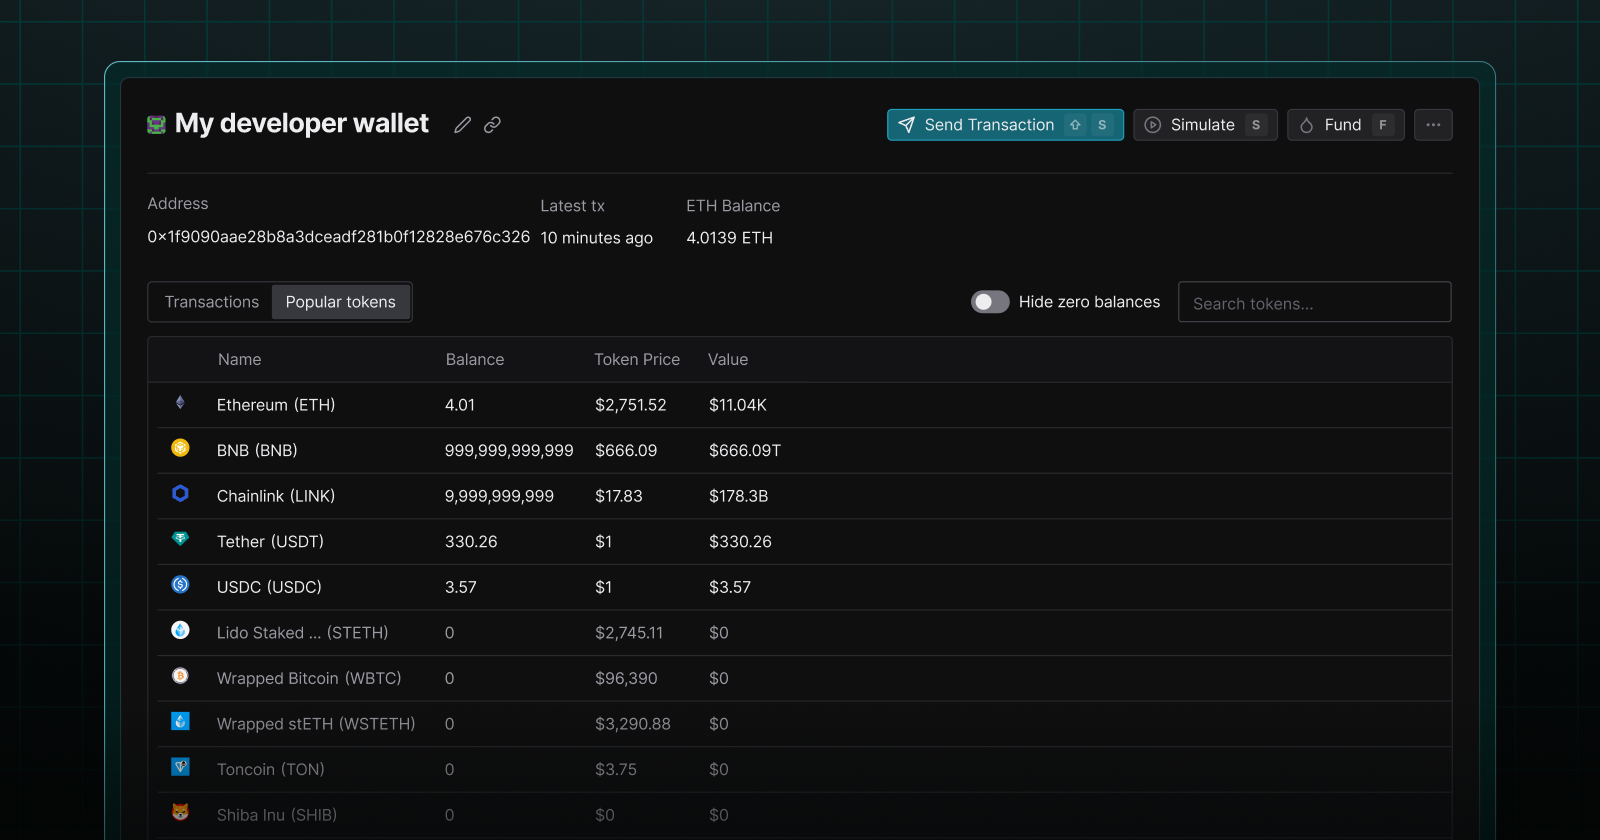Click the Value column header
The width and height of the screenshot is (1600, 840).
[x=728, y=360]
